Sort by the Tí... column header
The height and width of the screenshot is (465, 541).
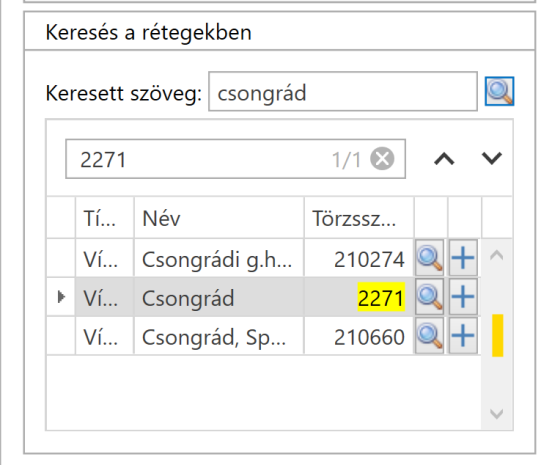pos(105,218)
